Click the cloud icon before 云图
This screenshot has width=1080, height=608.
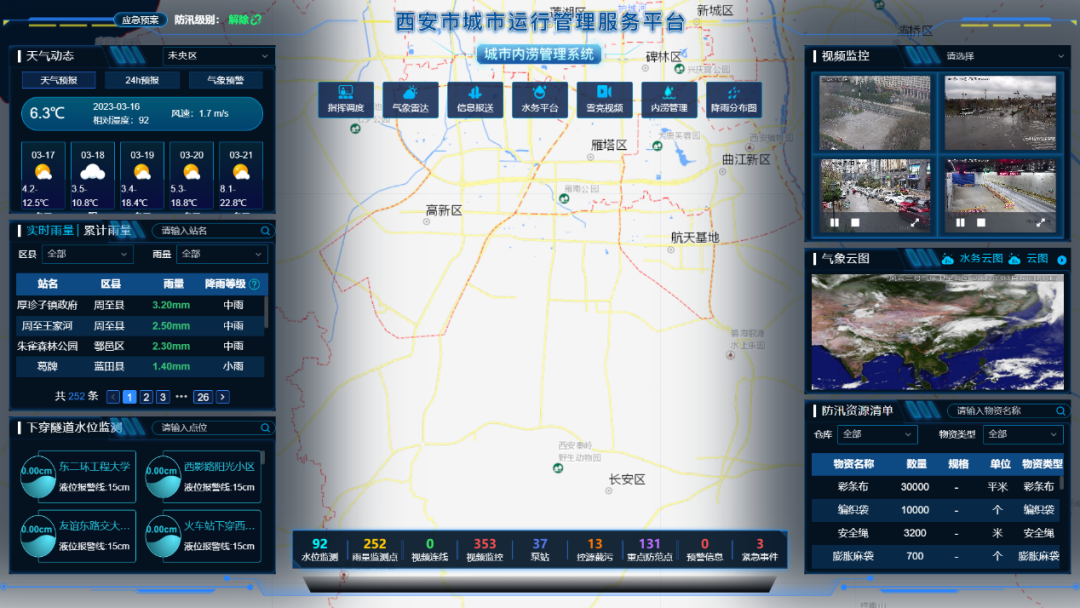click(x=1015, y=259)
